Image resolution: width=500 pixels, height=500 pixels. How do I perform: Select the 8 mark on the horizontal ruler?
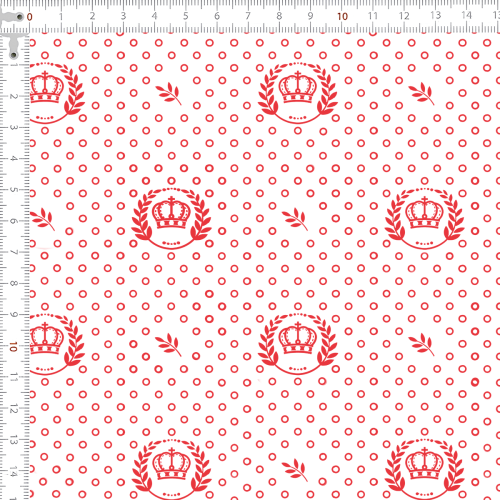click(279, 16)
